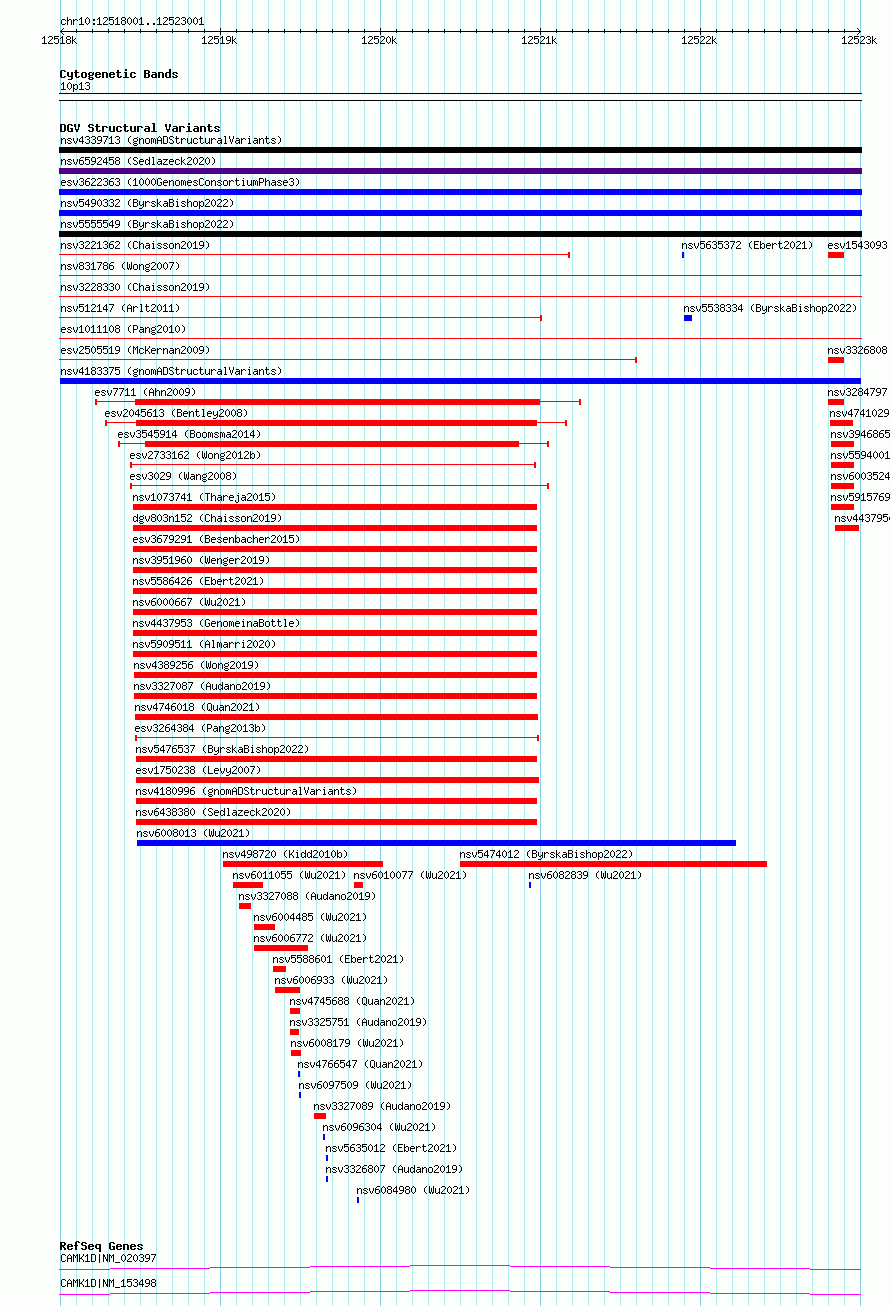This screenshot has width=890, height=1306.
Task: Click esv3264384 (Pang2013b) label
Action: click(x=201, y=728)
